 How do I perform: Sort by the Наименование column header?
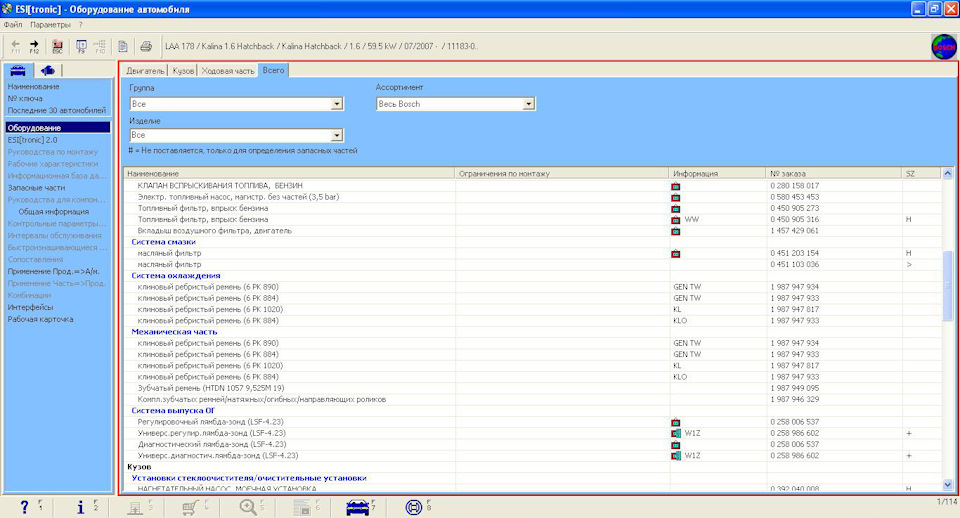[289, 173]
